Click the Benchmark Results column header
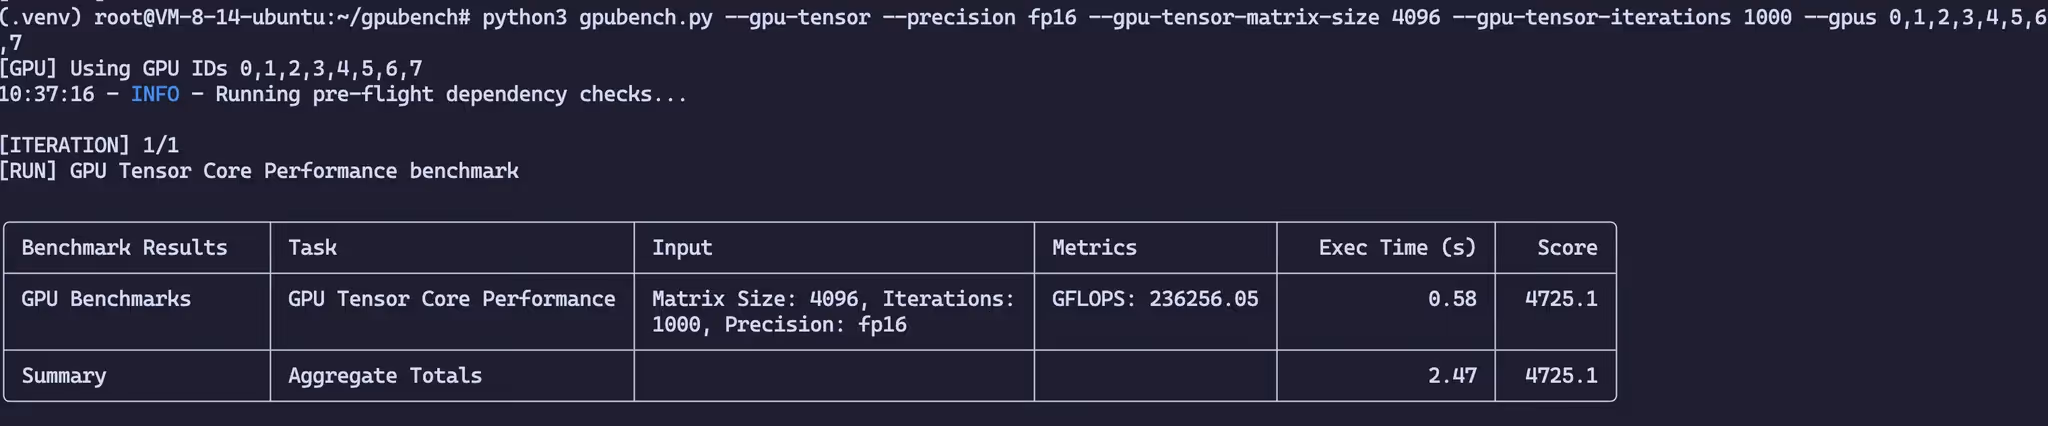 124,248
